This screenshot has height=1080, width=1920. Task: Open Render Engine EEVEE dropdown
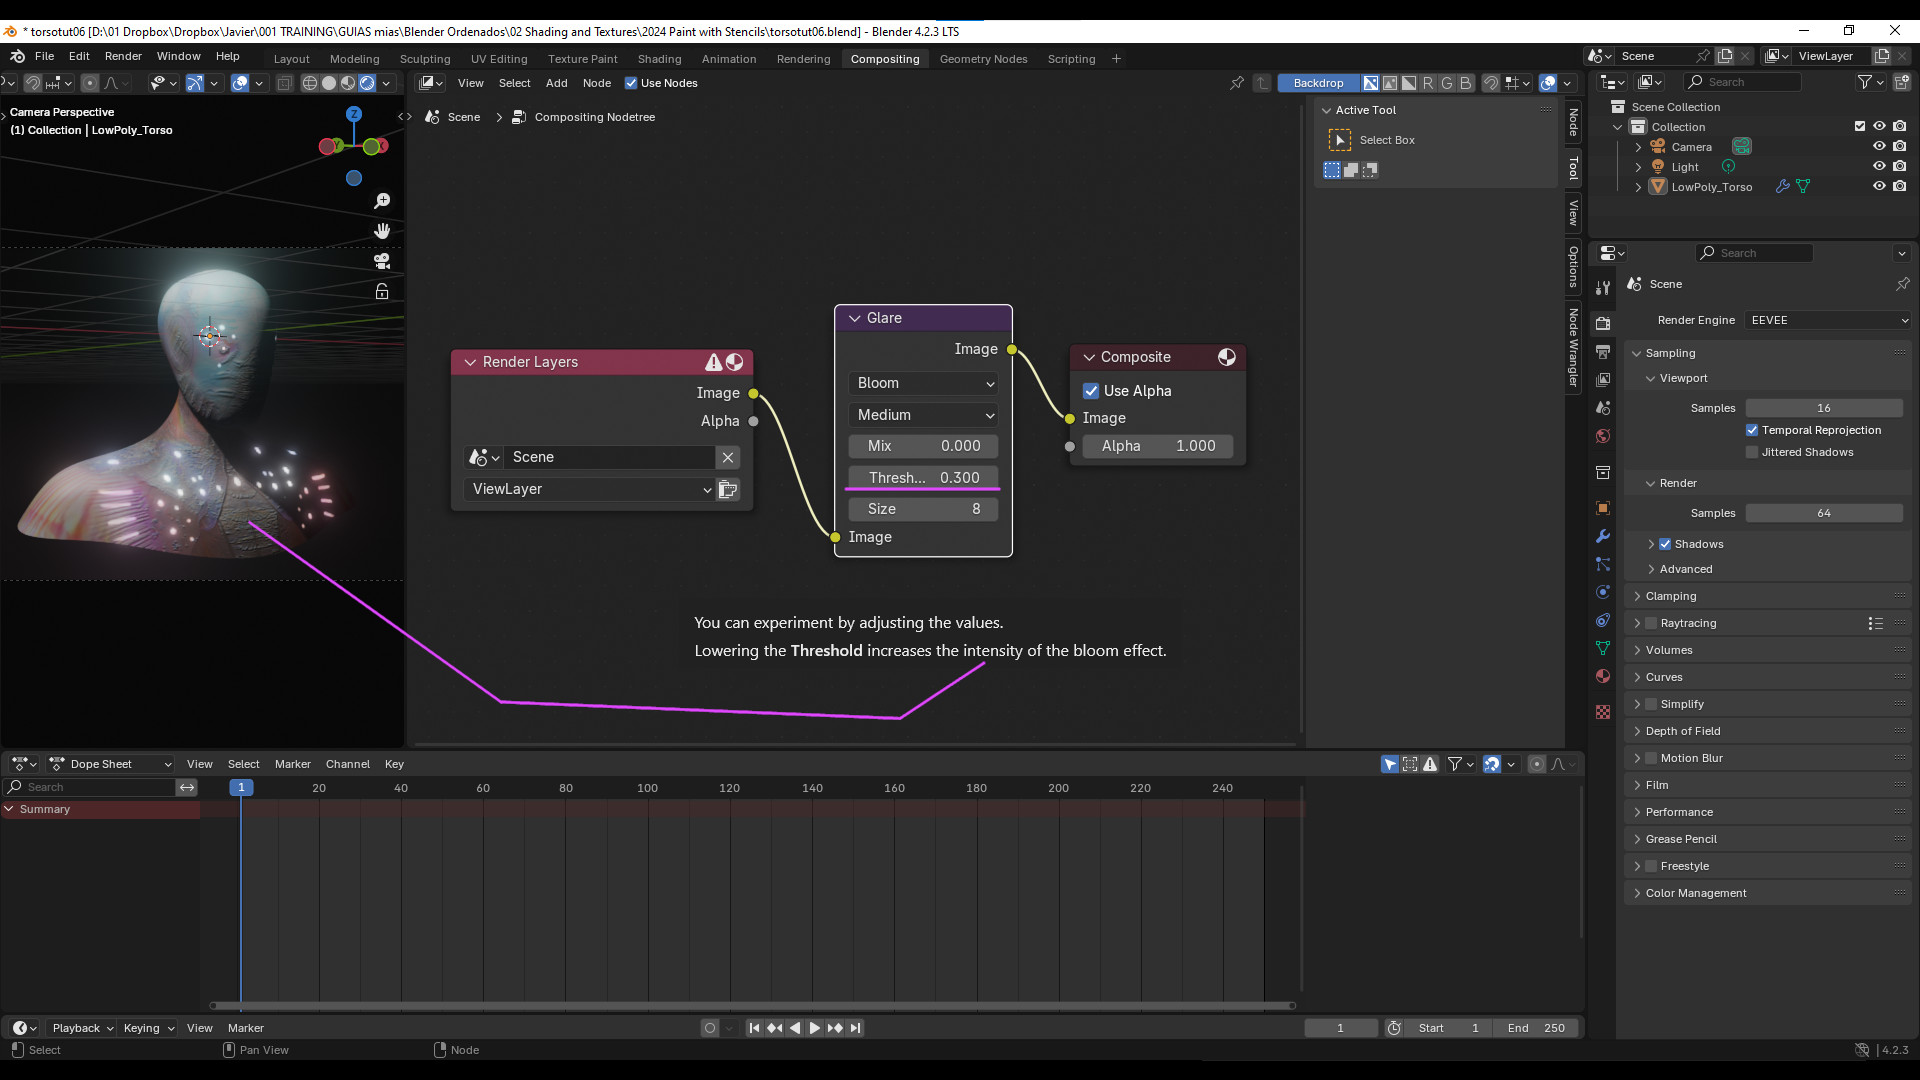point(1828,320)
